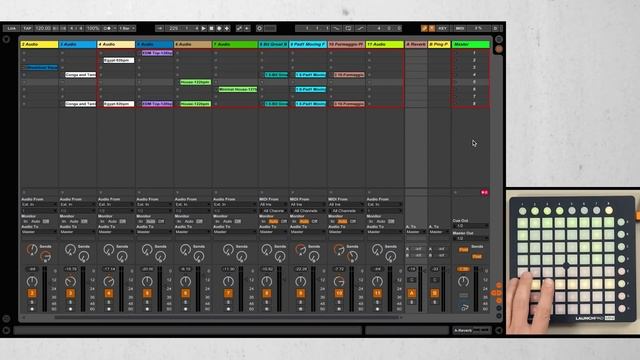The width and height of the screenshot is (640, 360).
Task: Set track 2 Monitor to Auto
Action: (36, 221)
